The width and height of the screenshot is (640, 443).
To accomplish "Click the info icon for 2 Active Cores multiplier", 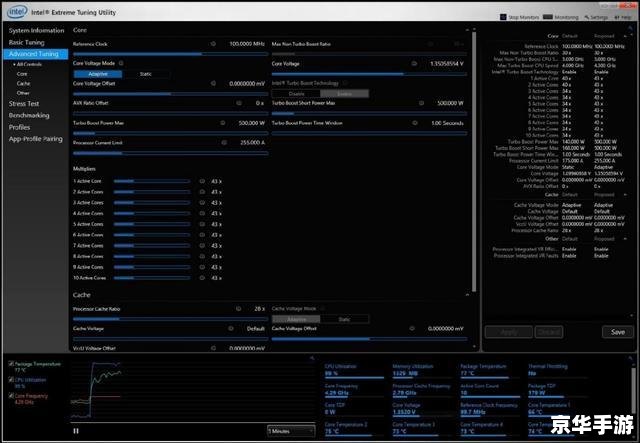I will 202,192.
